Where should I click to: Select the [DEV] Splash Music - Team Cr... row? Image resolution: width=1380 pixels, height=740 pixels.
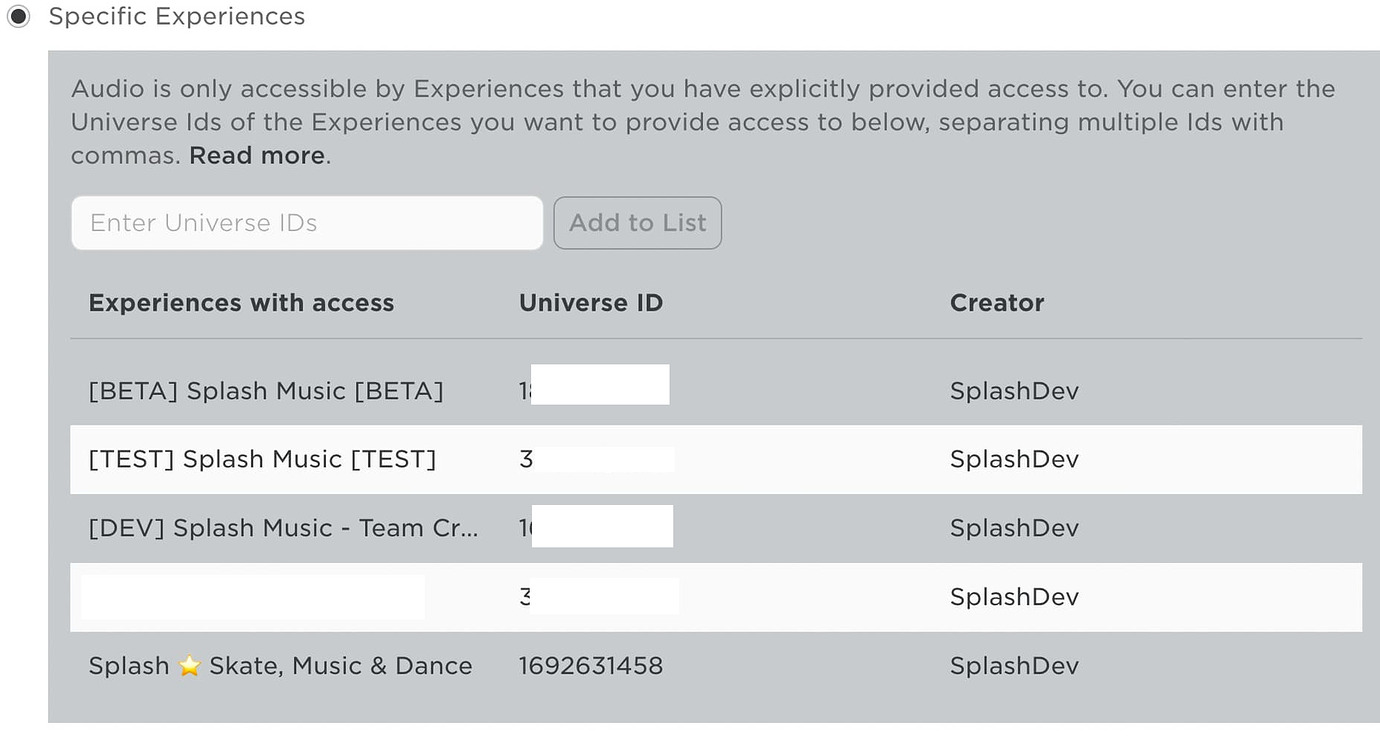coord(716,528)
